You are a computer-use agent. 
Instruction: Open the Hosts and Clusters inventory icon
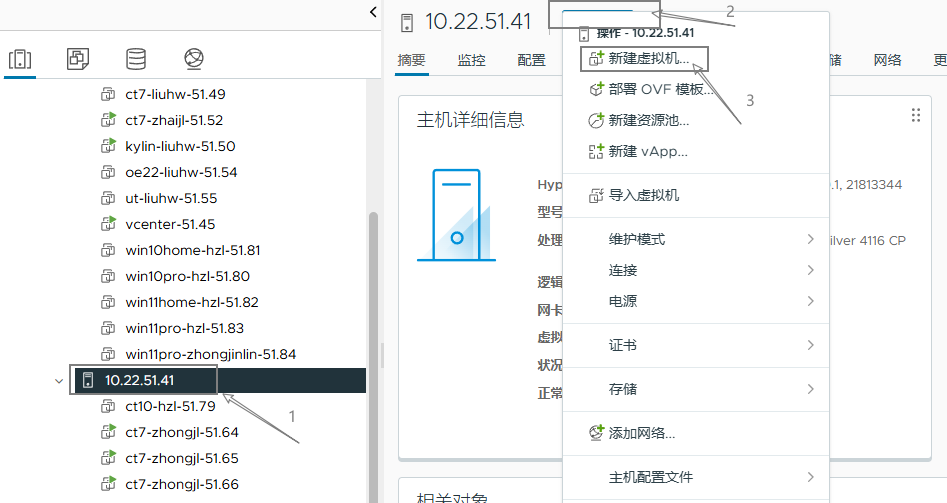[20, 59]
